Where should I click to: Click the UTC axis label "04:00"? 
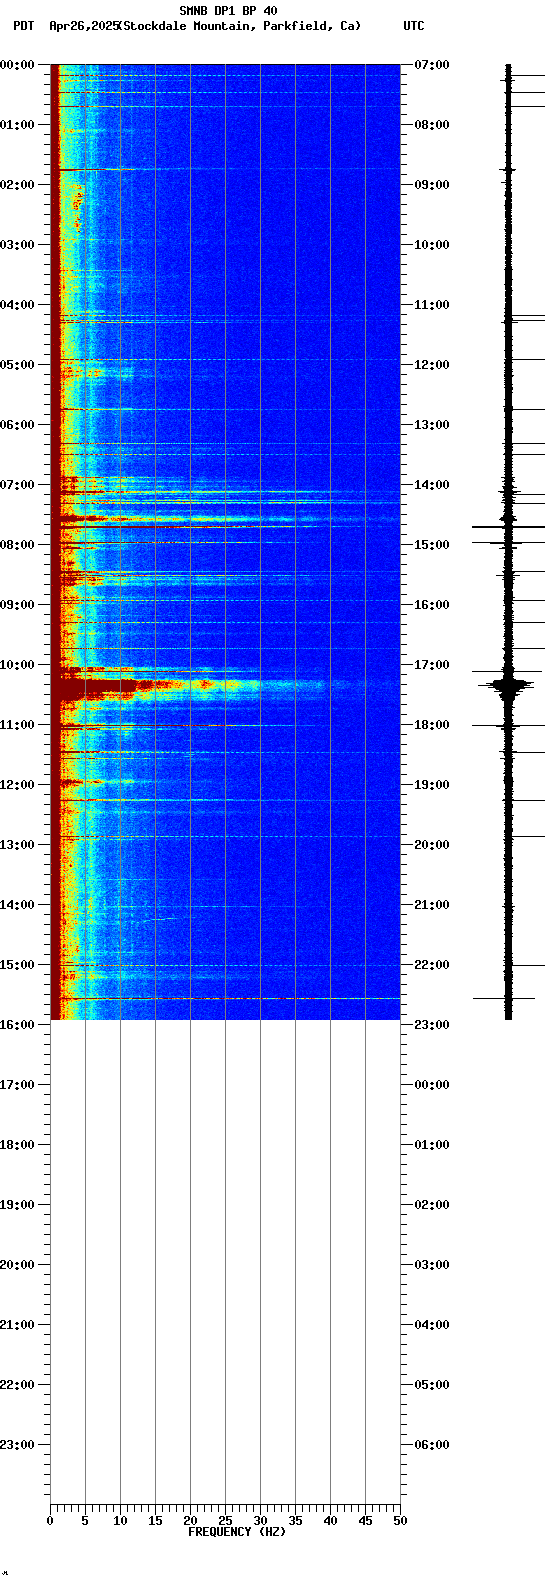tap(432, 1325)
